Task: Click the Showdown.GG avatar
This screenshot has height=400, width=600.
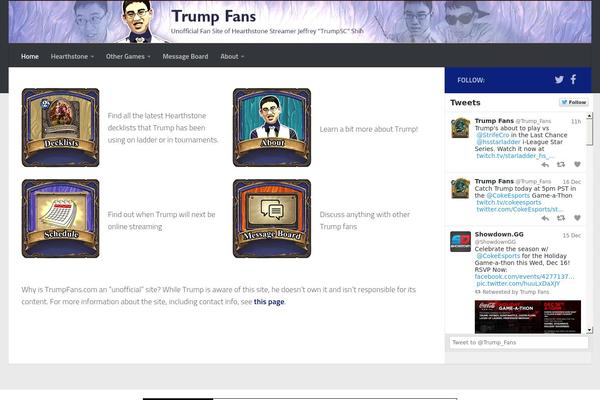Action: click(460, 242)
